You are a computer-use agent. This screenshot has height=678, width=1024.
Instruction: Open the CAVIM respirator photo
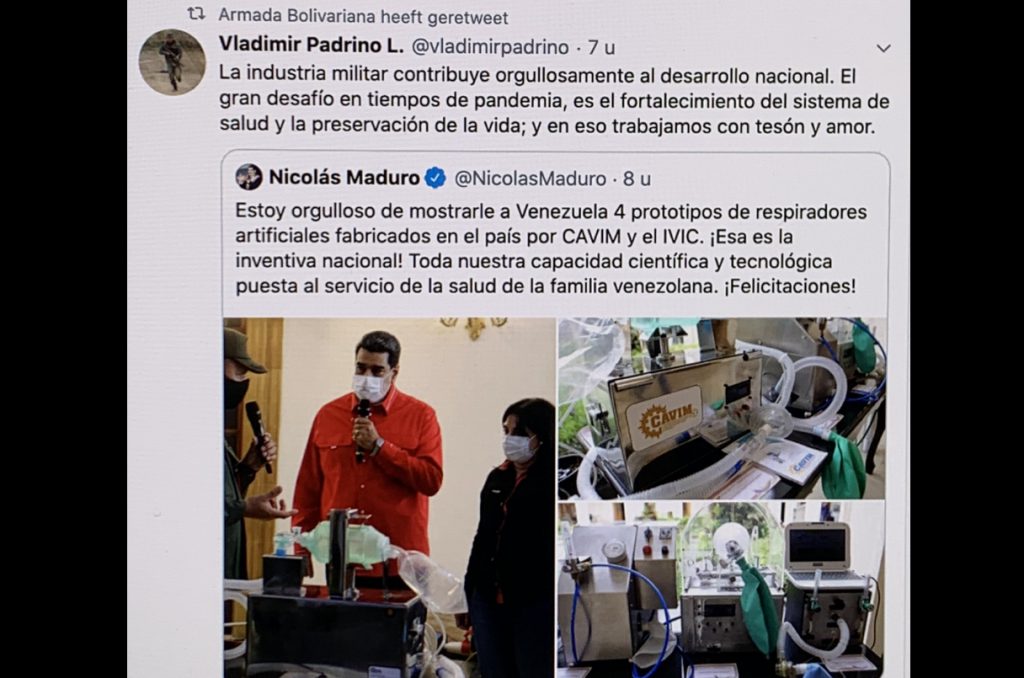coord(722,408)
